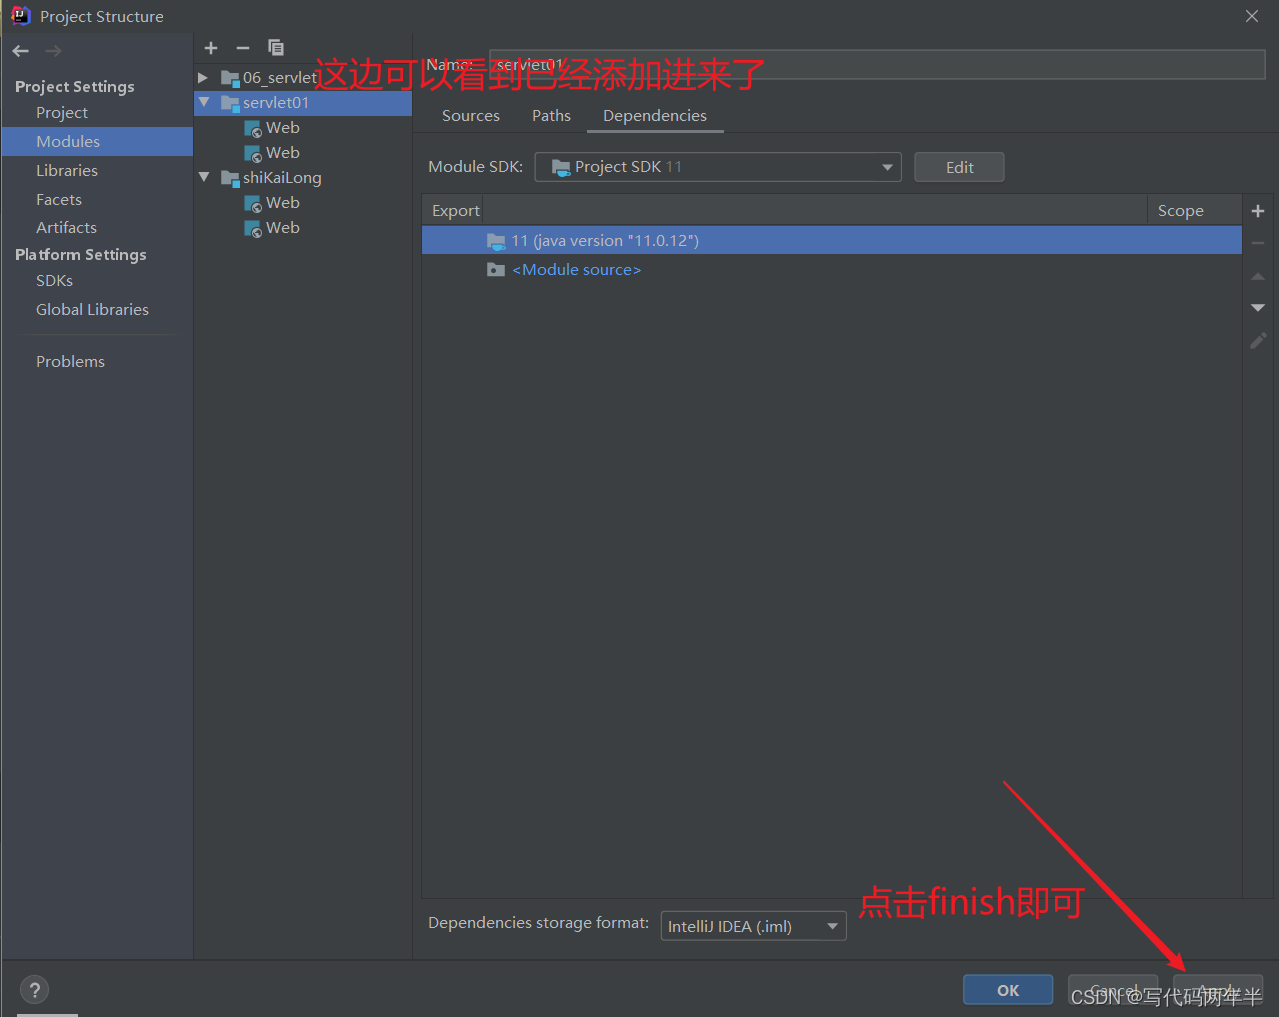Open Libraries settings
Image resolution: width=1279 pixels, height=1017 pixels.
click(x=67, y=171)
